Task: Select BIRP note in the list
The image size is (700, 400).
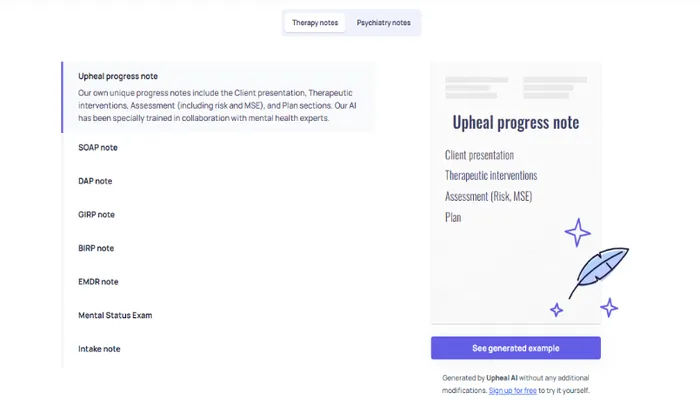Action: [96, 248]
